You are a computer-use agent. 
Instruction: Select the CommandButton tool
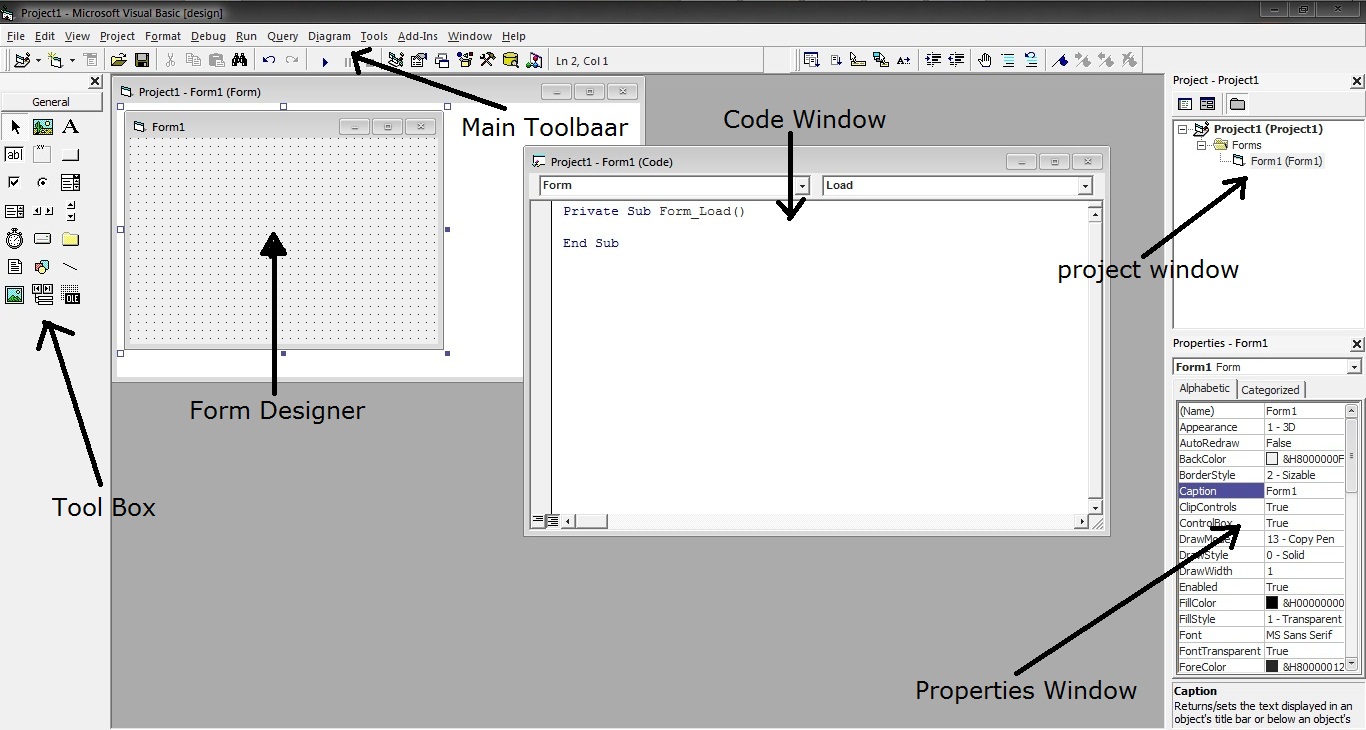[70, 154]
